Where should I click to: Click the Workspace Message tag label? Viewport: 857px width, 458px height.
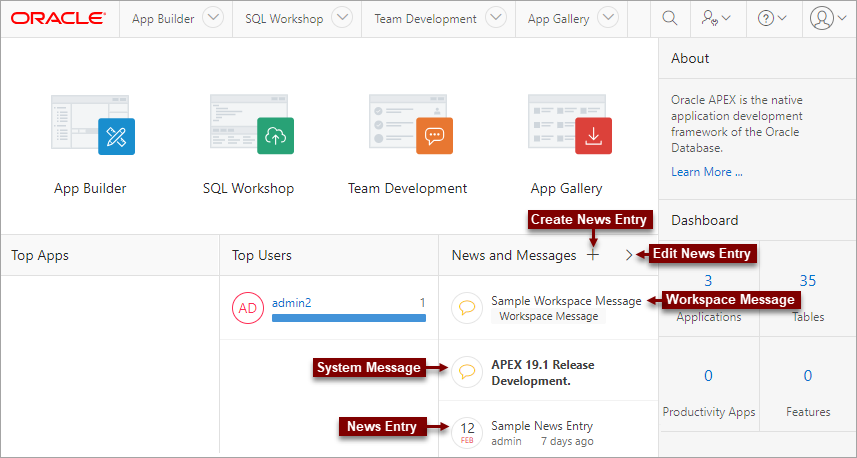tap(549, 316)
